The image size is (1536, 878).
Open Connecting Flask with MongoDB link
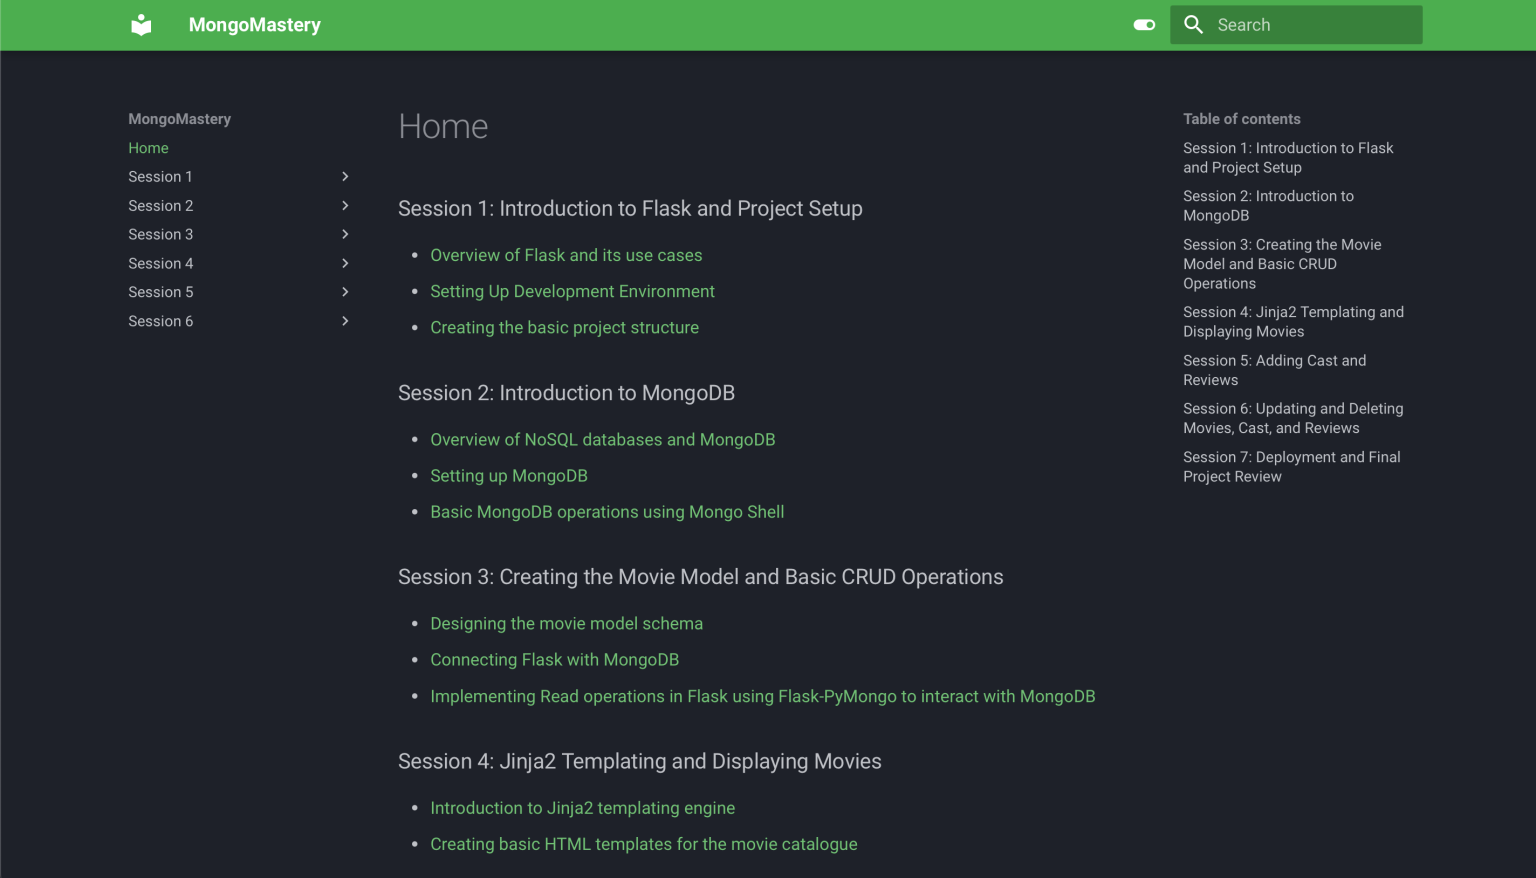554,660
